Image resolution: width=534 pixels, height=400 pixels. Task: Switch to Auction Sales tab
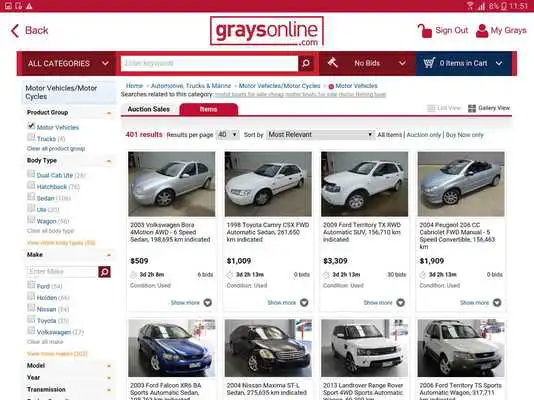pos(148,109)
